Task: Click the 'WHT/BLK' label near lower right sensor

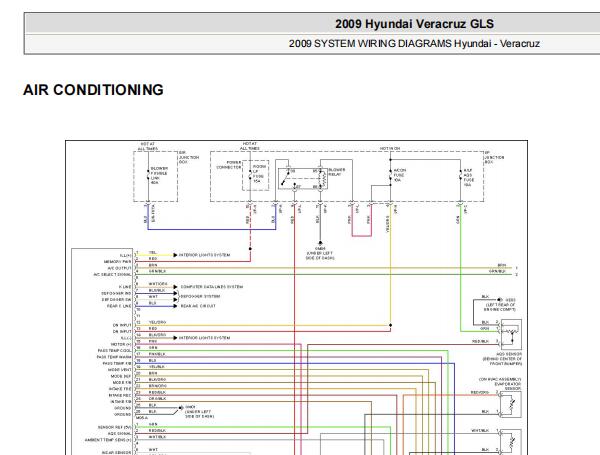Action: pyautogui.click(x=480, y=431)
